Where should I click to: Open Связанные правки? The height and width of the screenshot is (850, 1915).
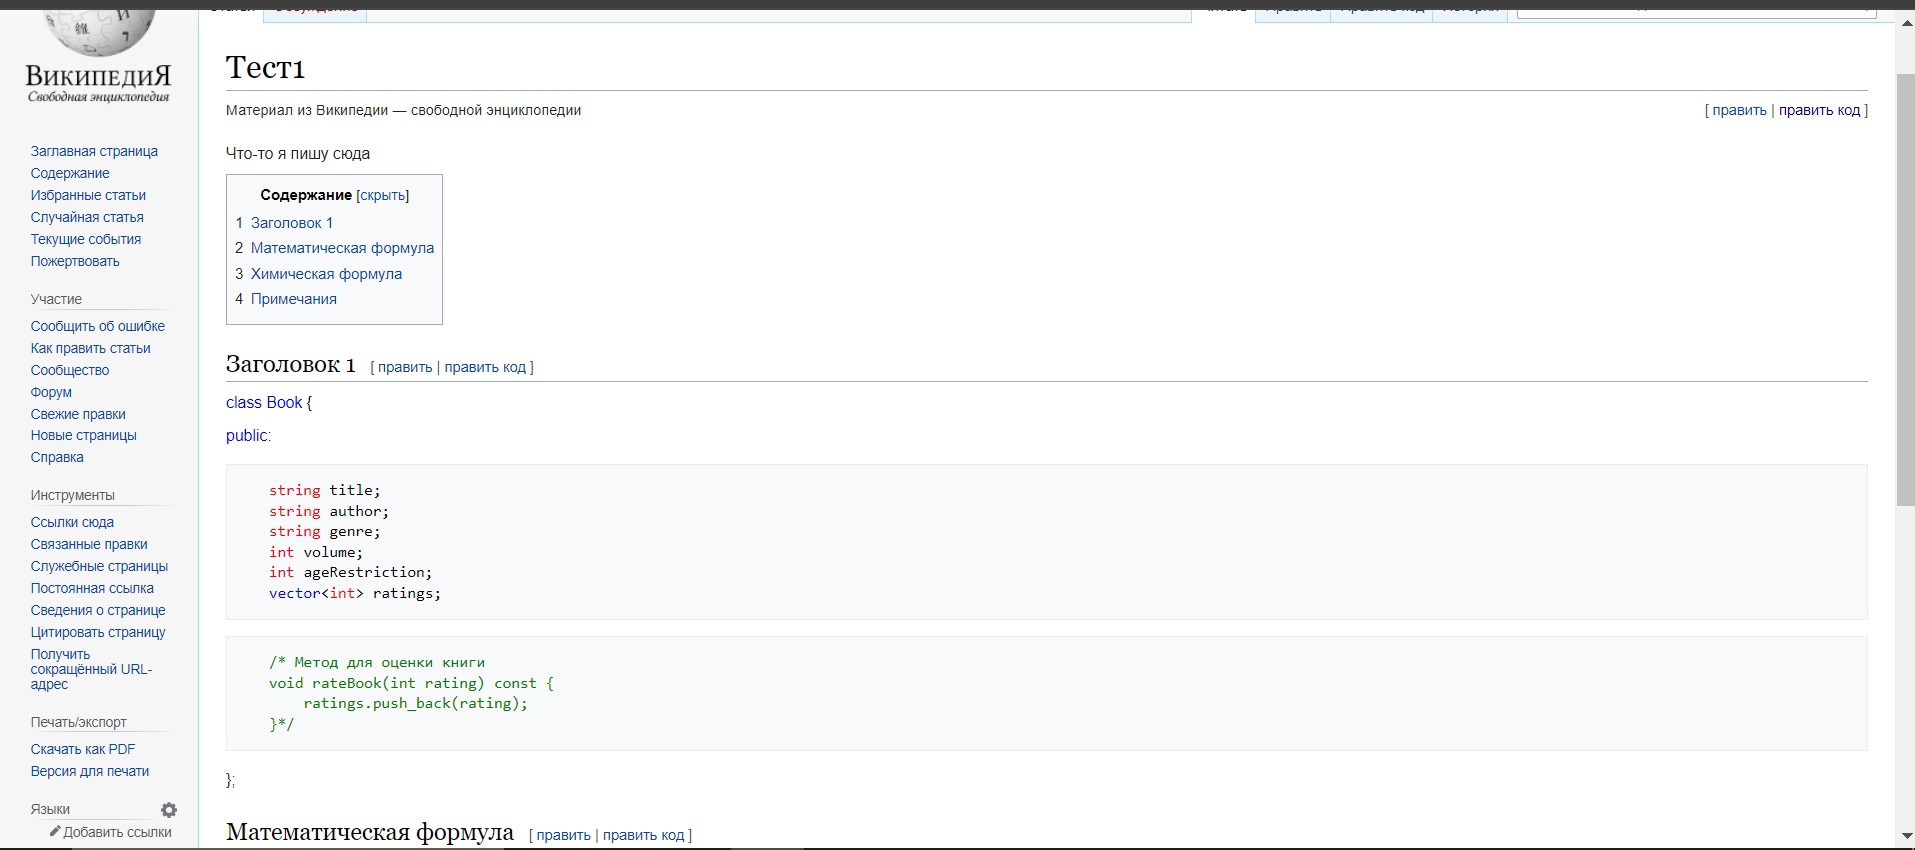[89, 544]
